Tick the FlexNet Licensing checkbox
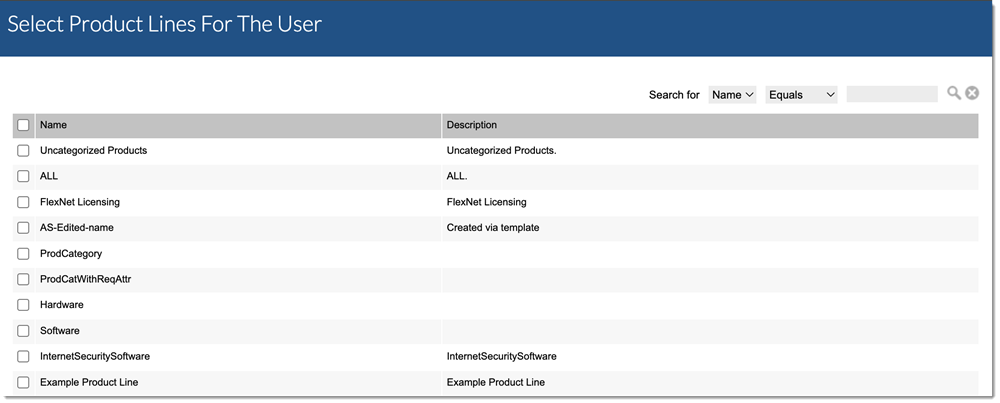 pos(24,203)
